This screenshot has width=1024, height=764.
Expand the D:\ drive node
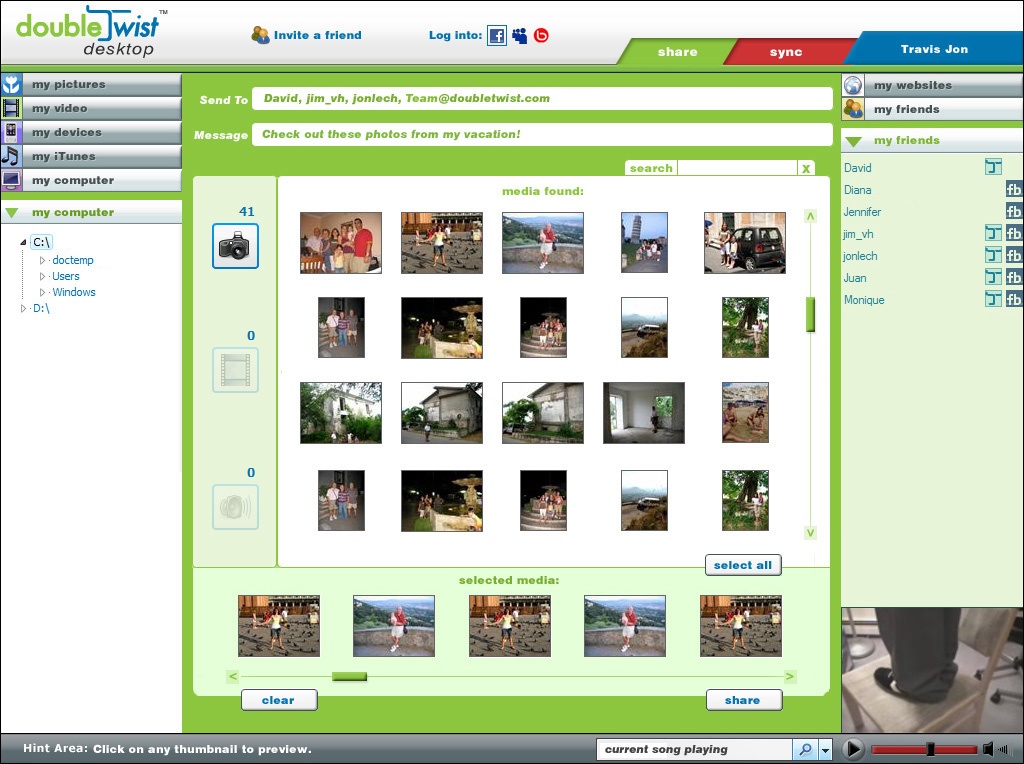click(x=24, y=309)
